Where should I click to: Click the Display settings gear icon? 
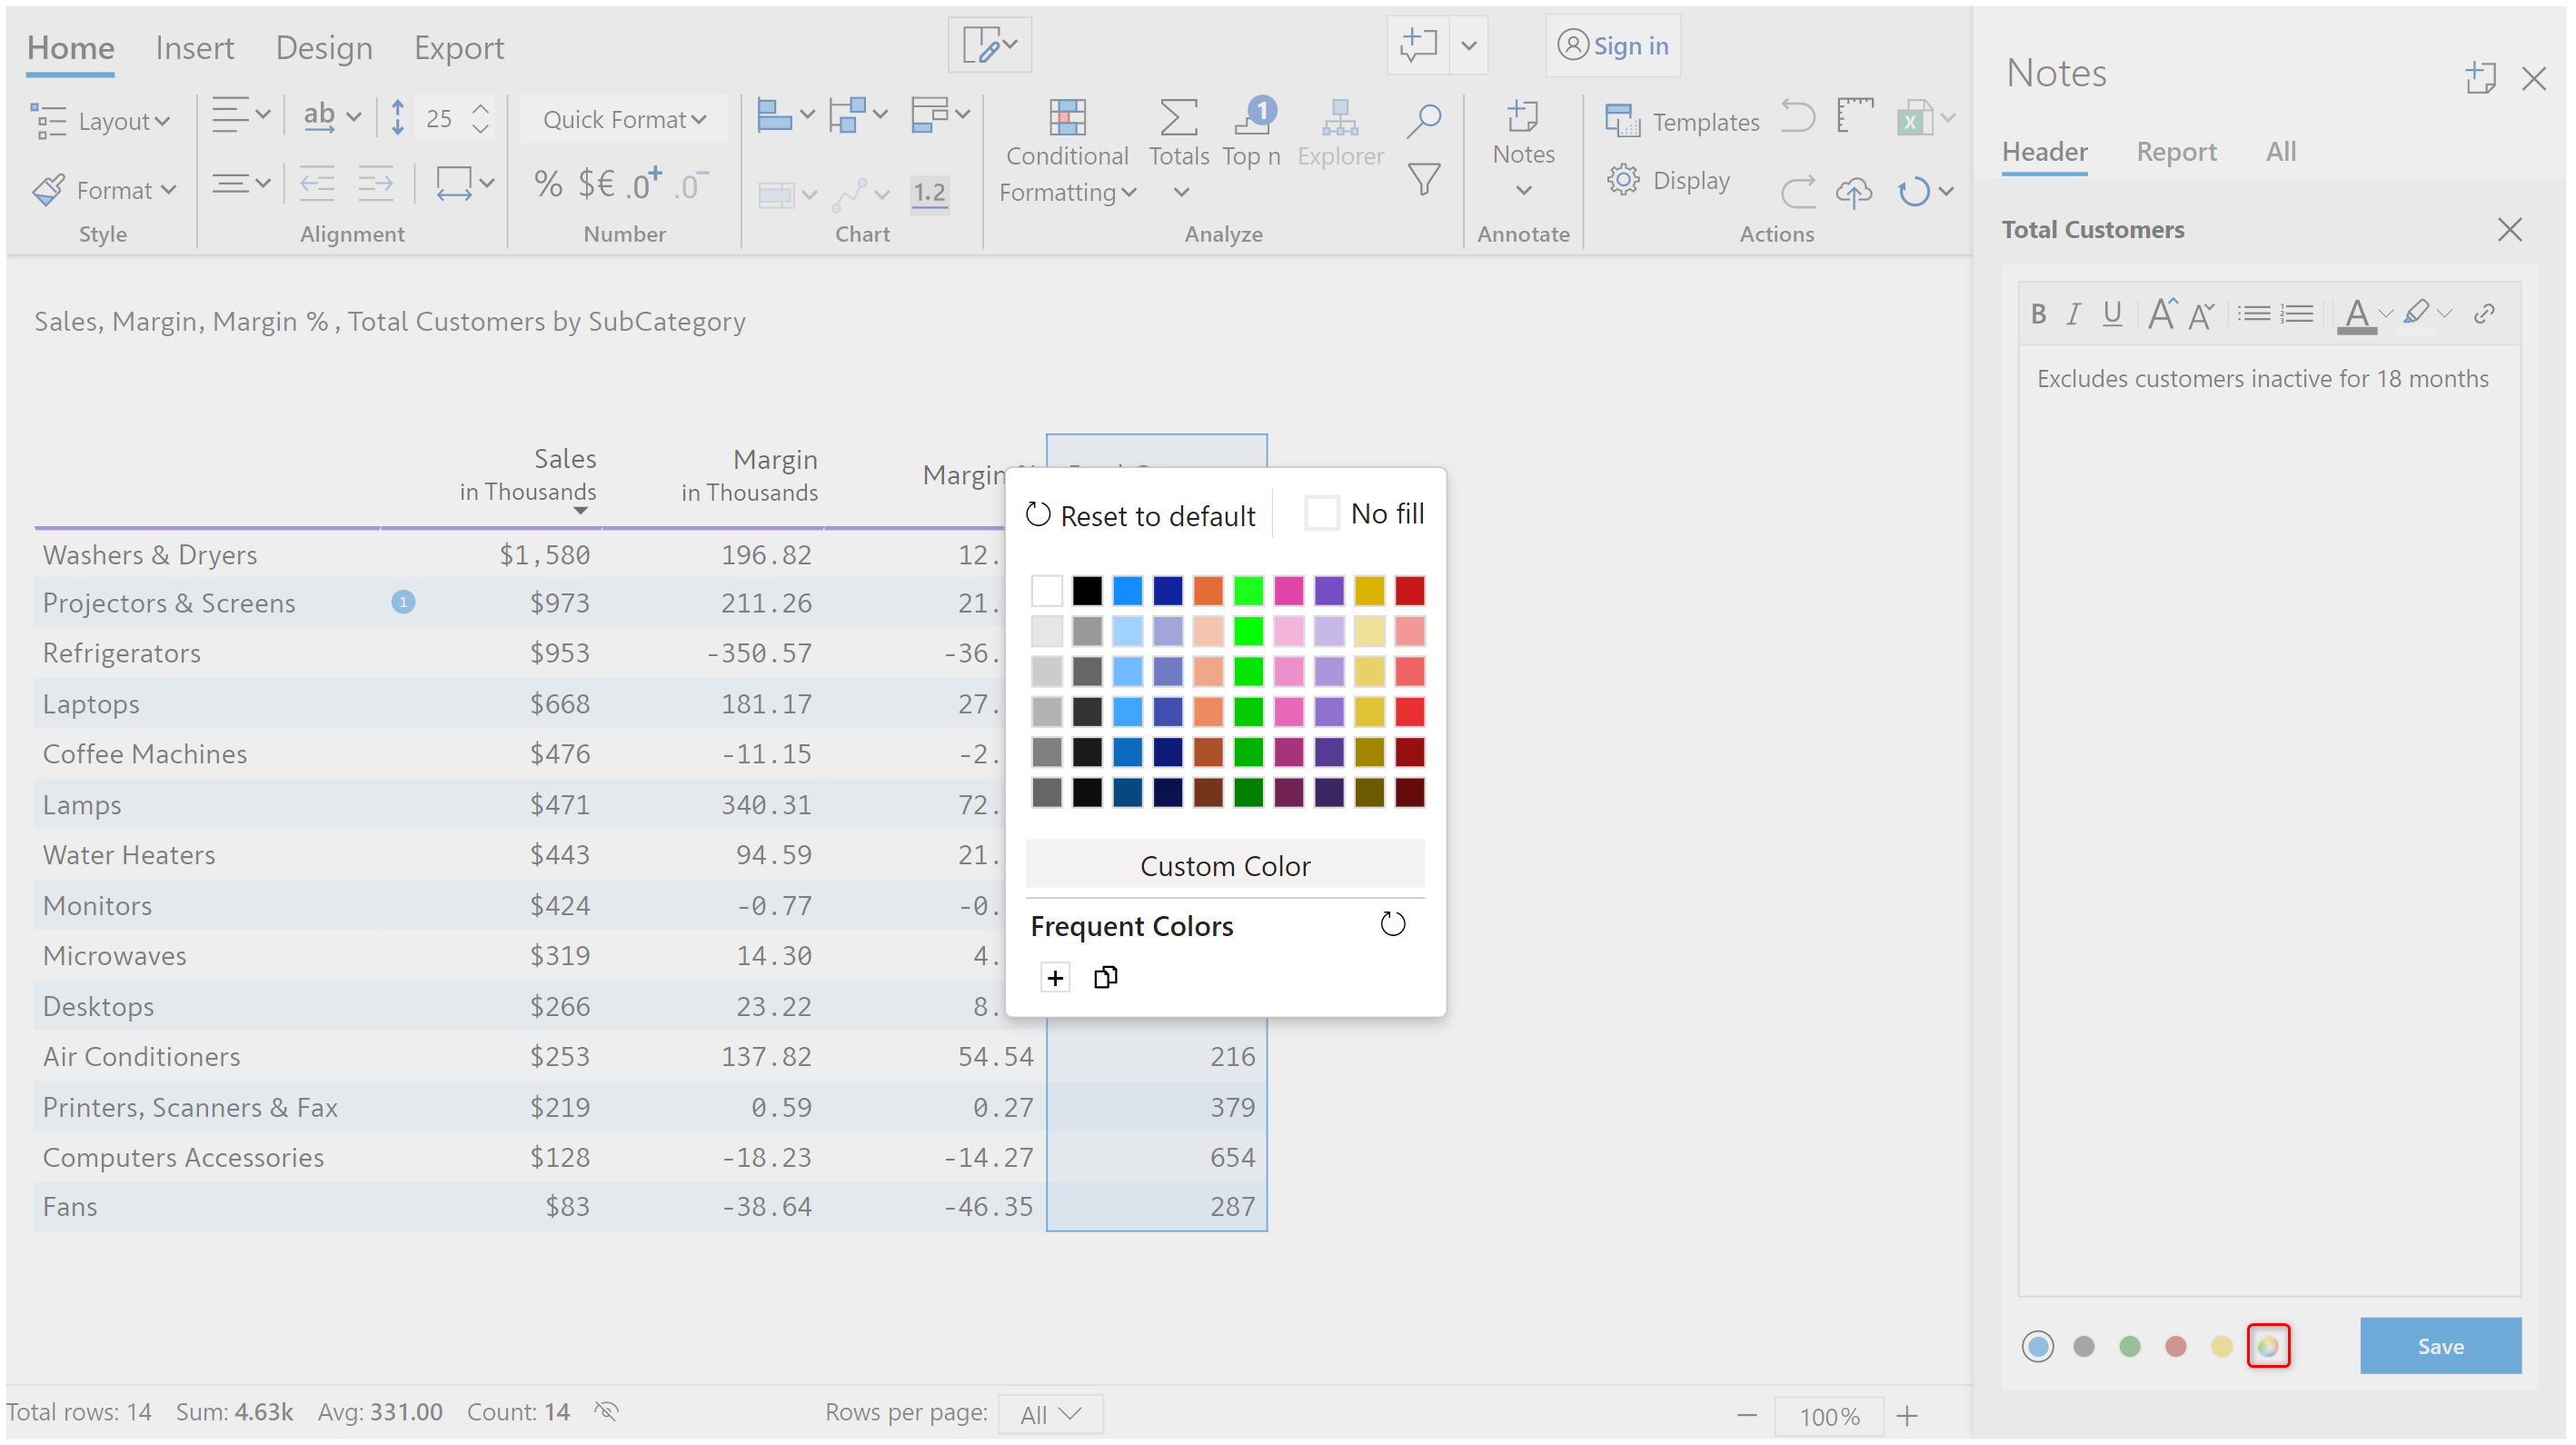coord(1622,180)
